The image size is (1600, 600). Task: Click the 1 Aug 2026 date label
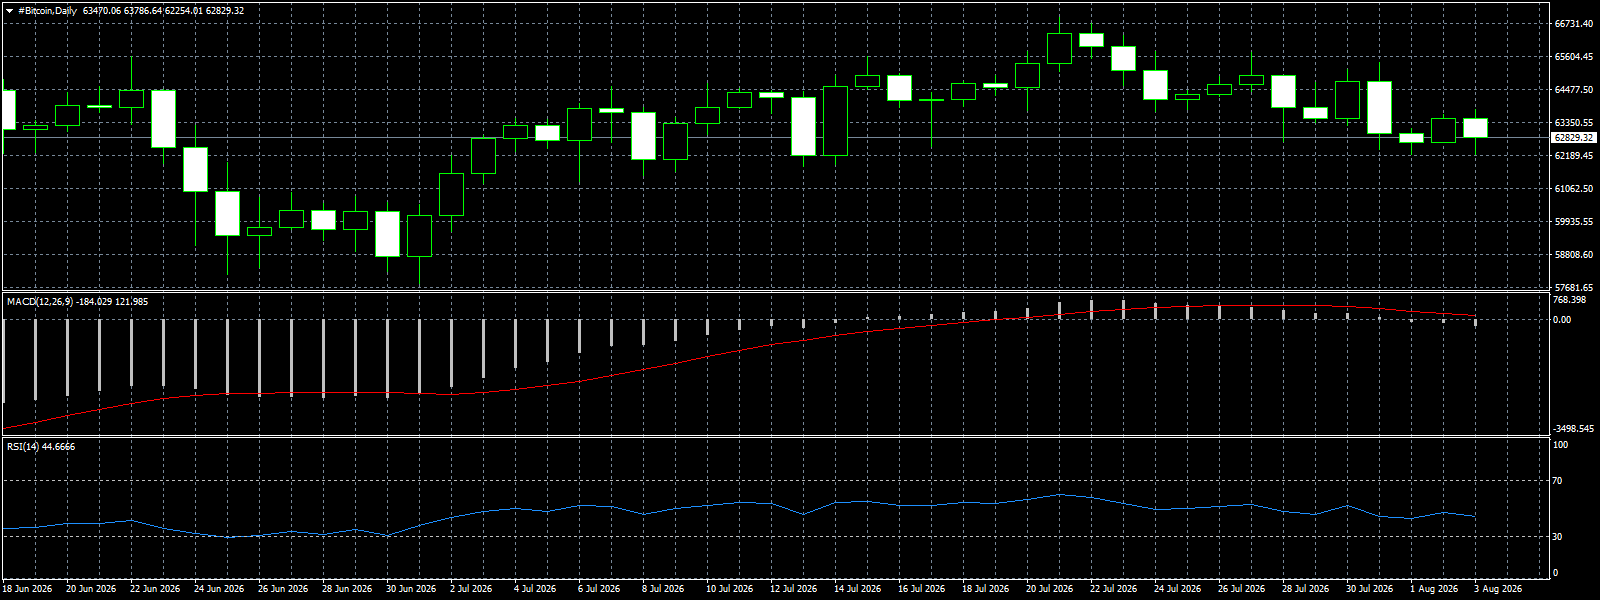click(x=1434, y=589)
